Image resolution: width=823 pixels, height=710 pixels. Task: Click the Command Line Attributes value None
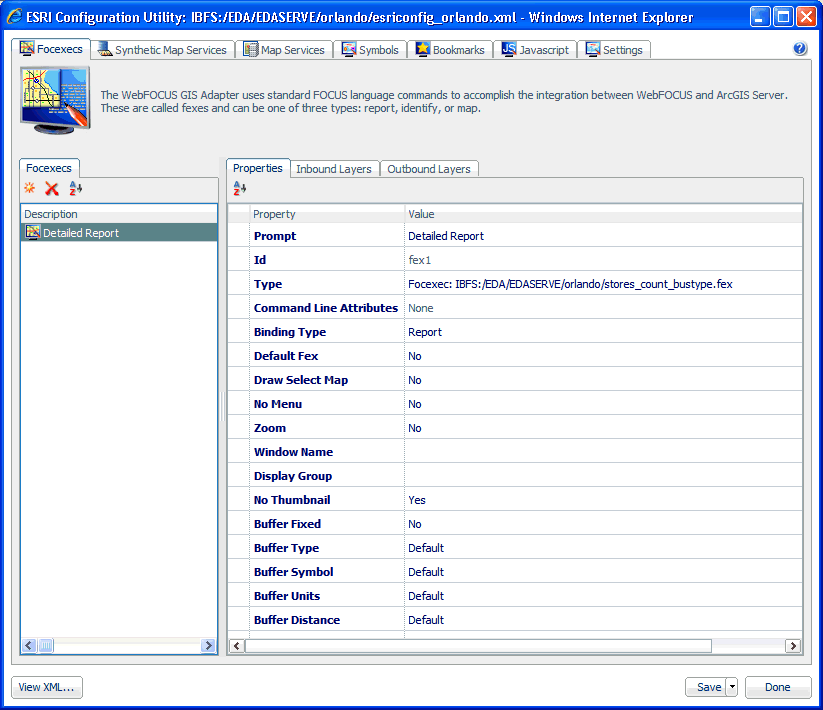coord(604,308)
